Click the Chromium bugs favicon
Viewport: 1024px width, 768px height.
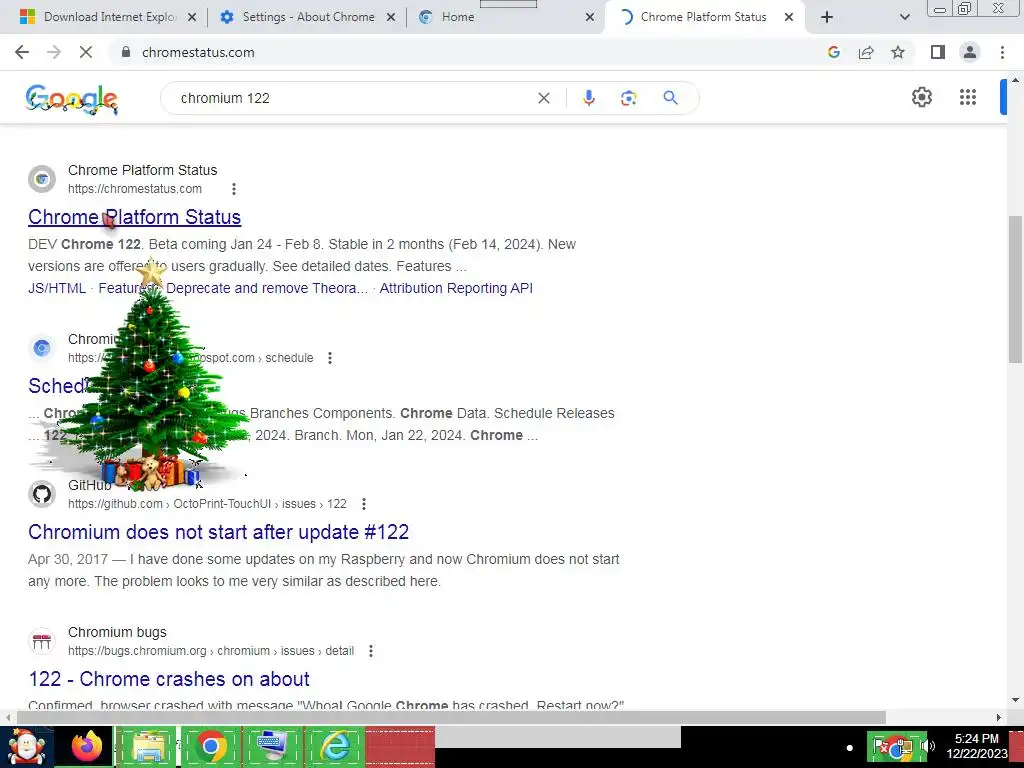42,641
